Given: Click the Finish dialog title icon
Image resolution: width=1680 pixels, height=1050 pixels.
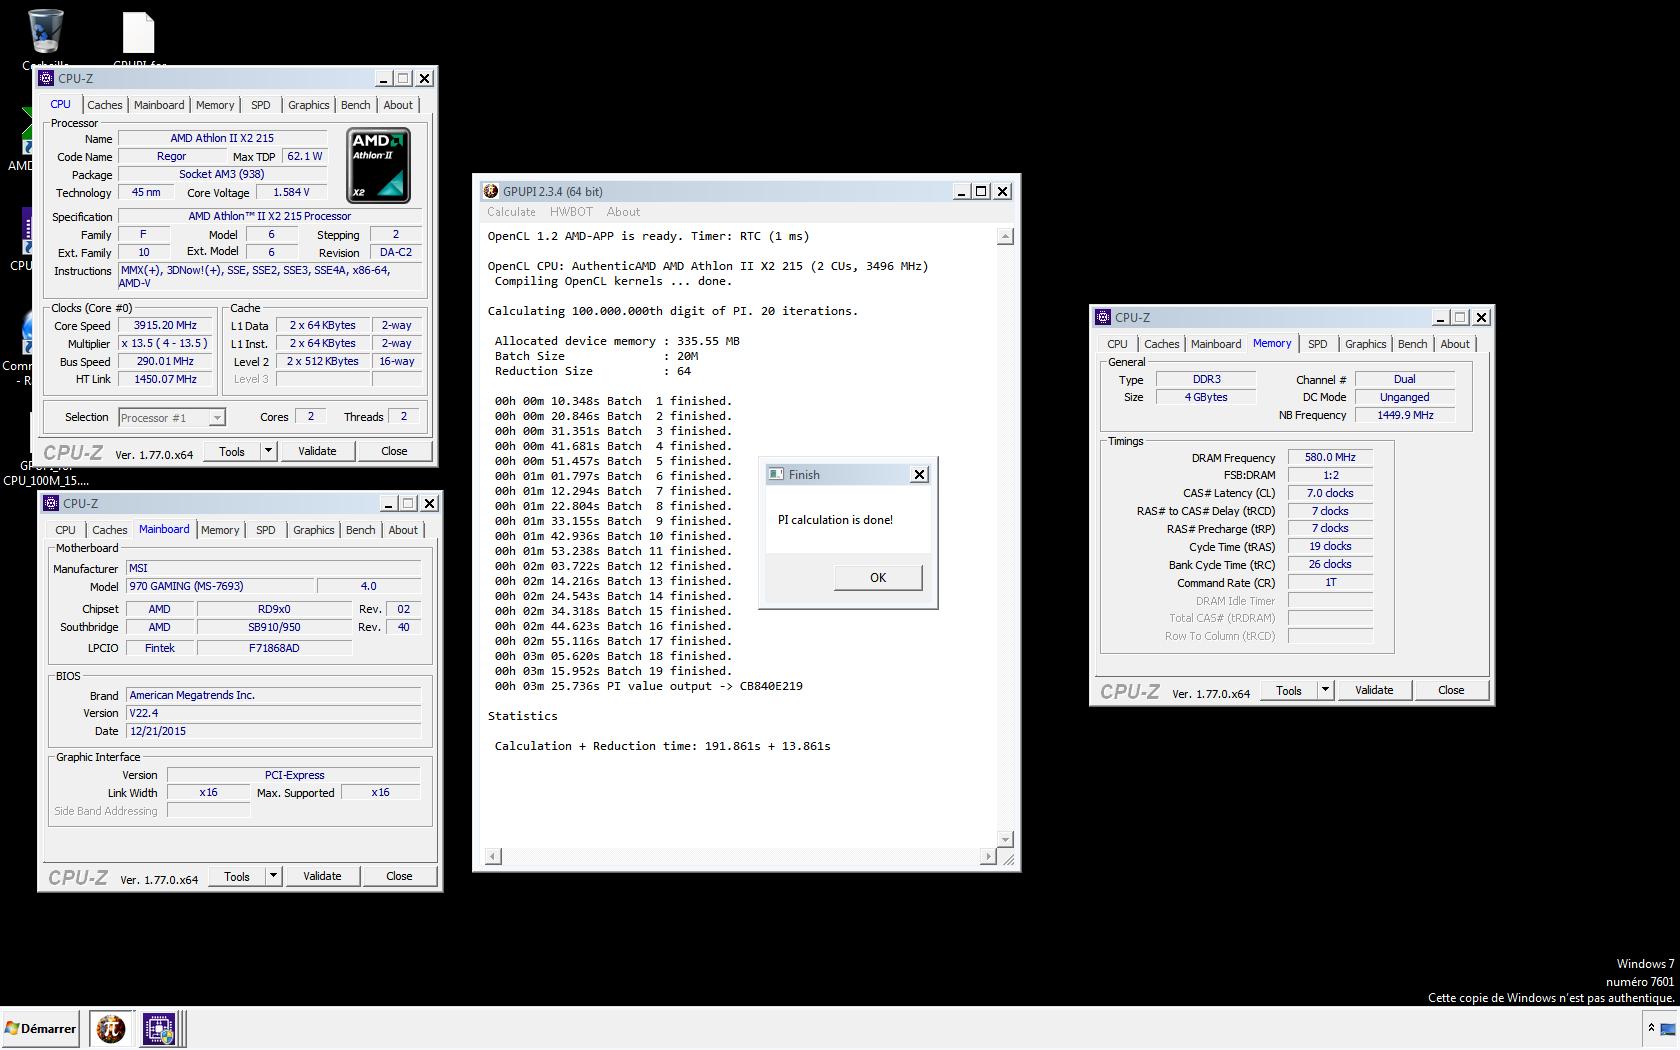Looking at the screenshot, I should point(776,474).
